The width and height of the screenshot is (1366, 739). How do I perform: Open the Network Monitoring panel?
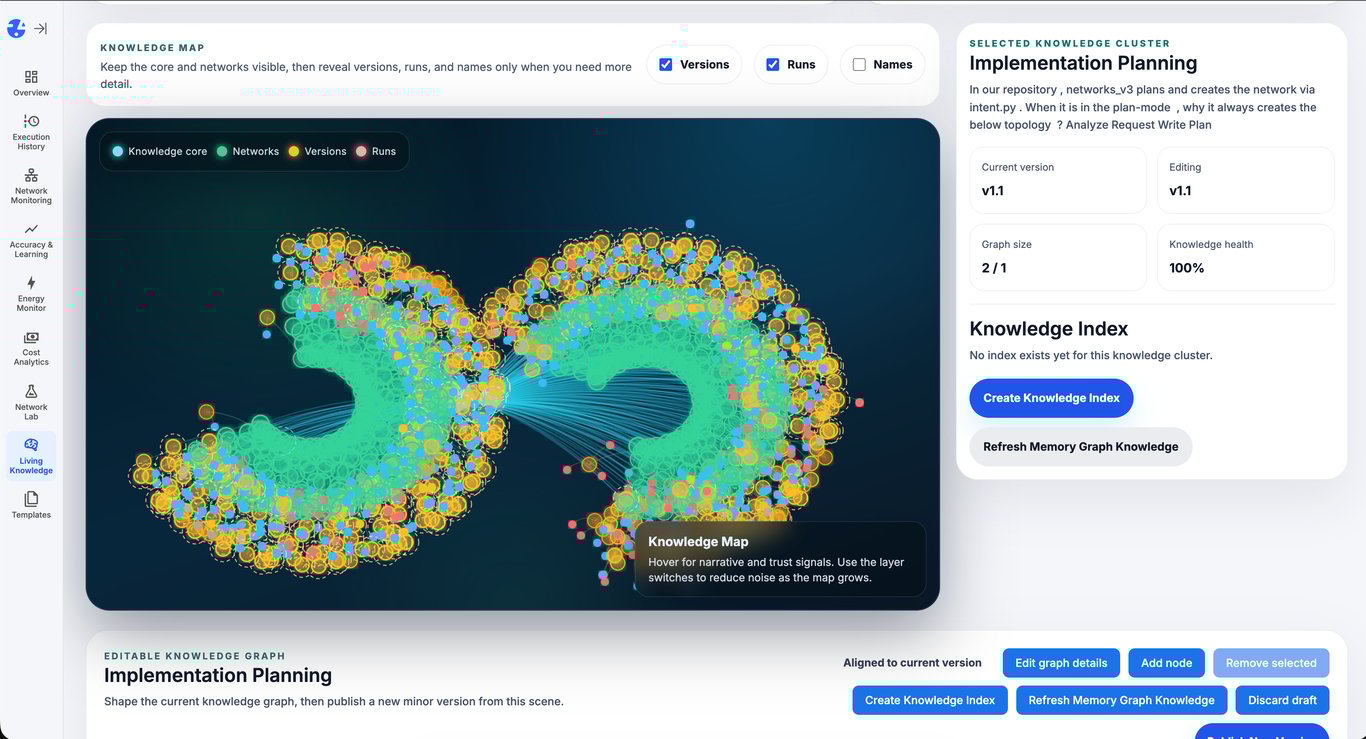coord(30,186)
